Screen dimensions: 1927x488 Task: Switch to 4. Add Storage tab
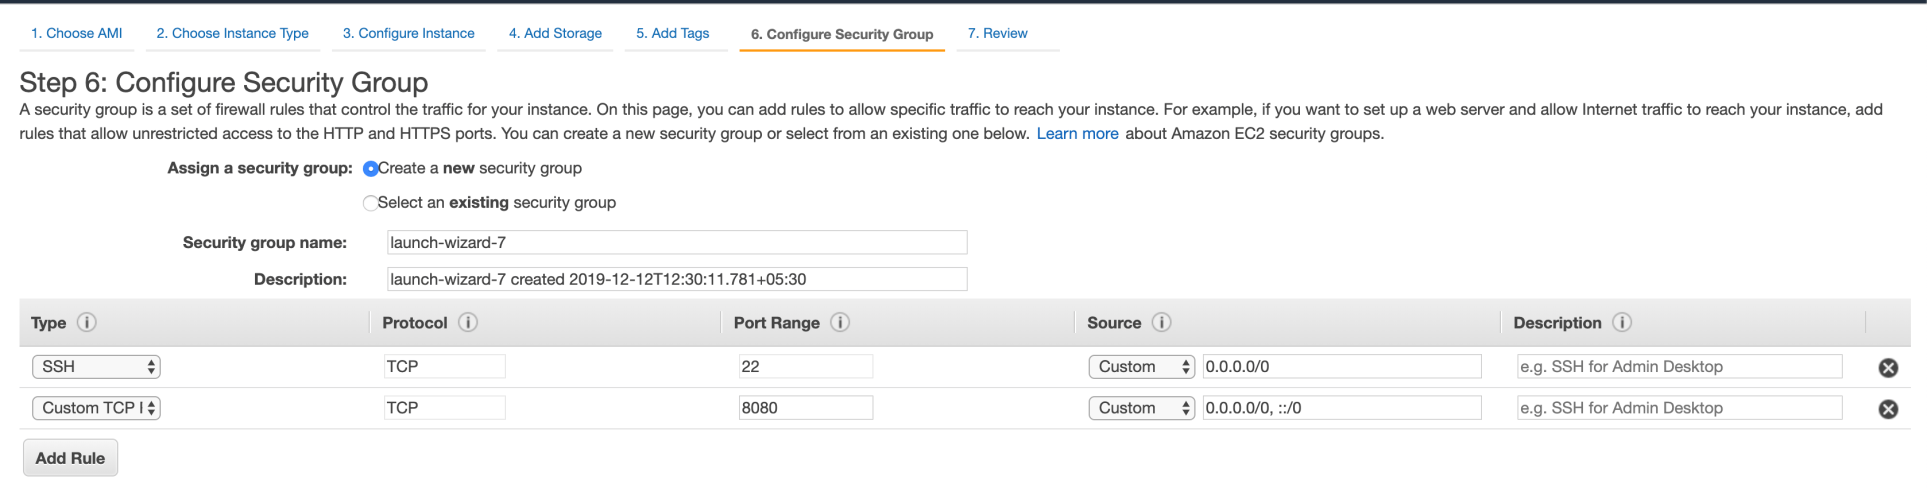point(555,33)
